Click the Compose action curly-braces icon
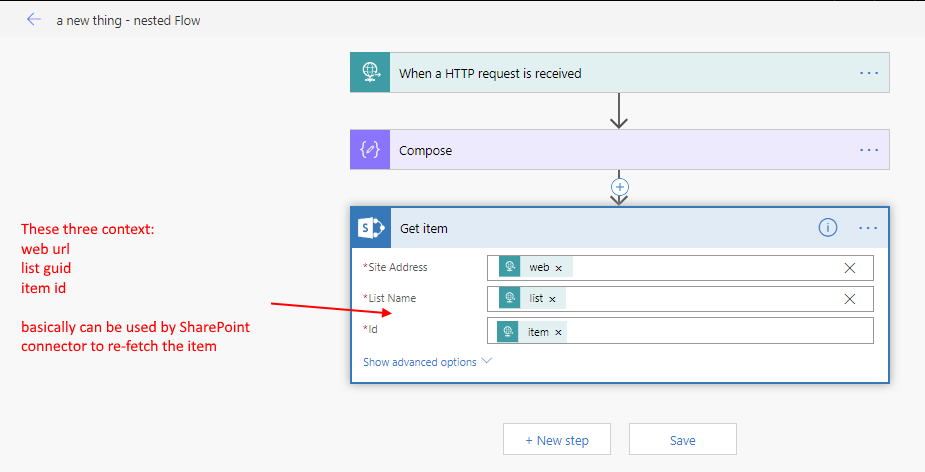Screen dimensions: 925x472 tap(370, 150)
